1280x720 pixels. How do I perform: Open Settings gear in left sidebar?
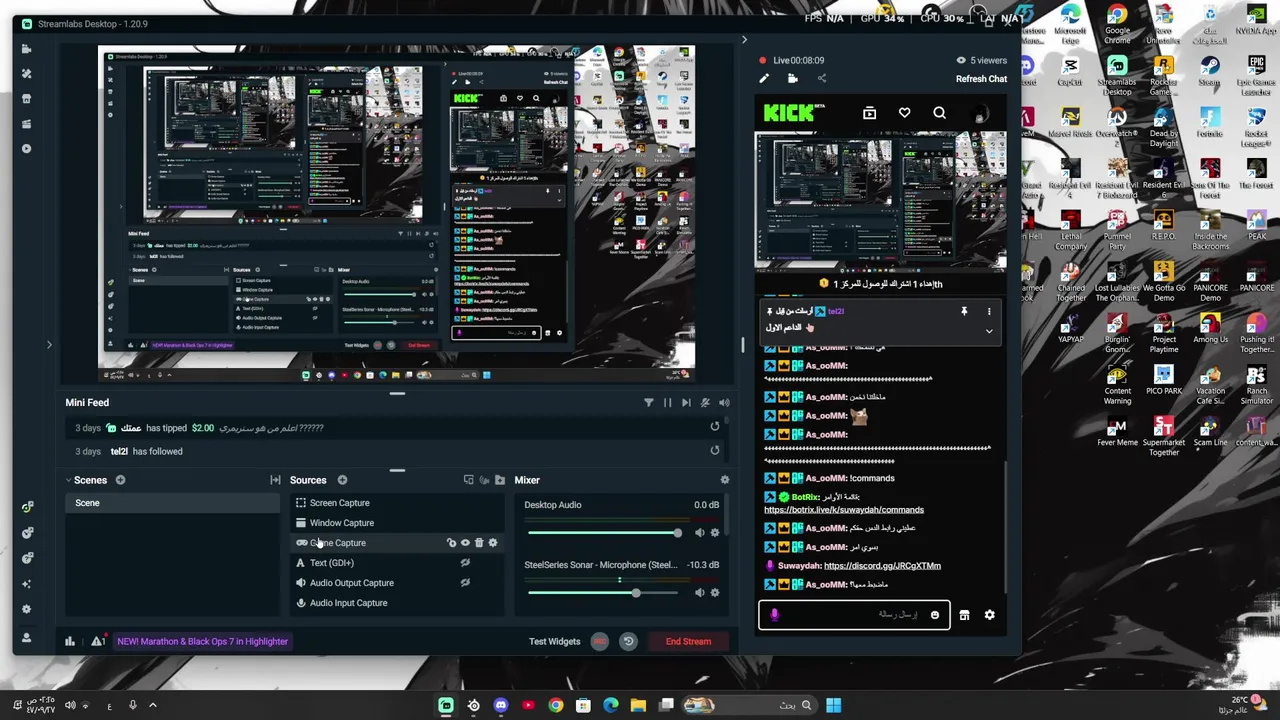coord(27,609)
